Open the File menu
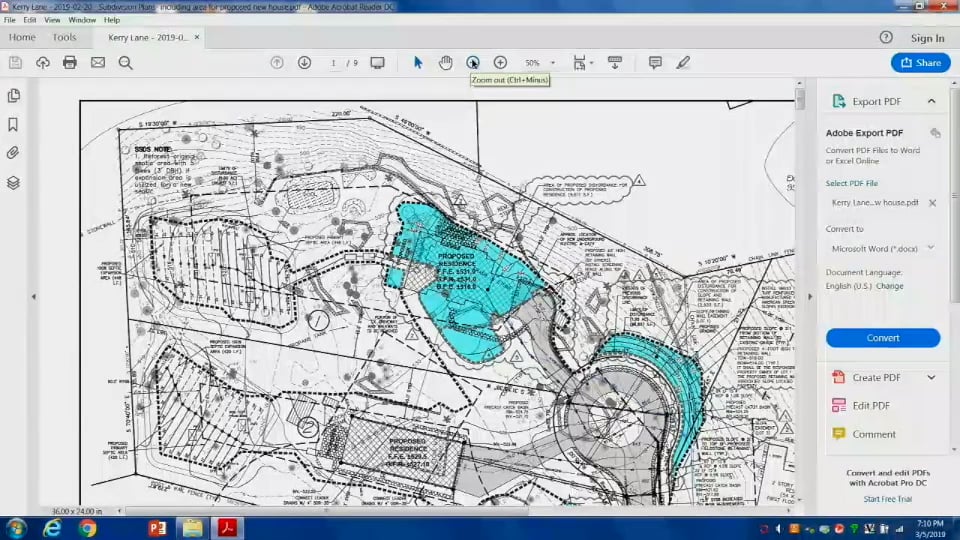 (x=10, y=20)
